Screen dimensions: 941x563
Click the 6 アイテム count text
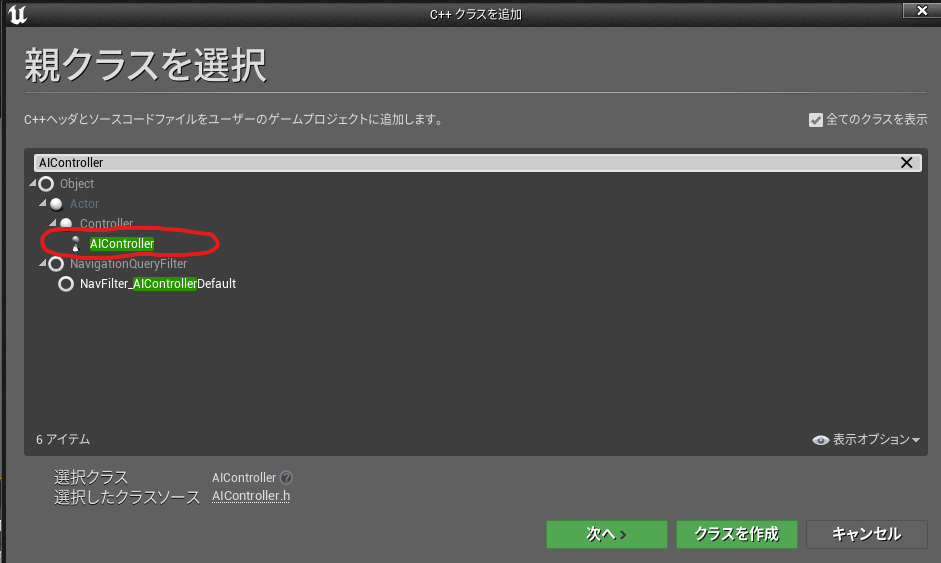coord(63,439)
